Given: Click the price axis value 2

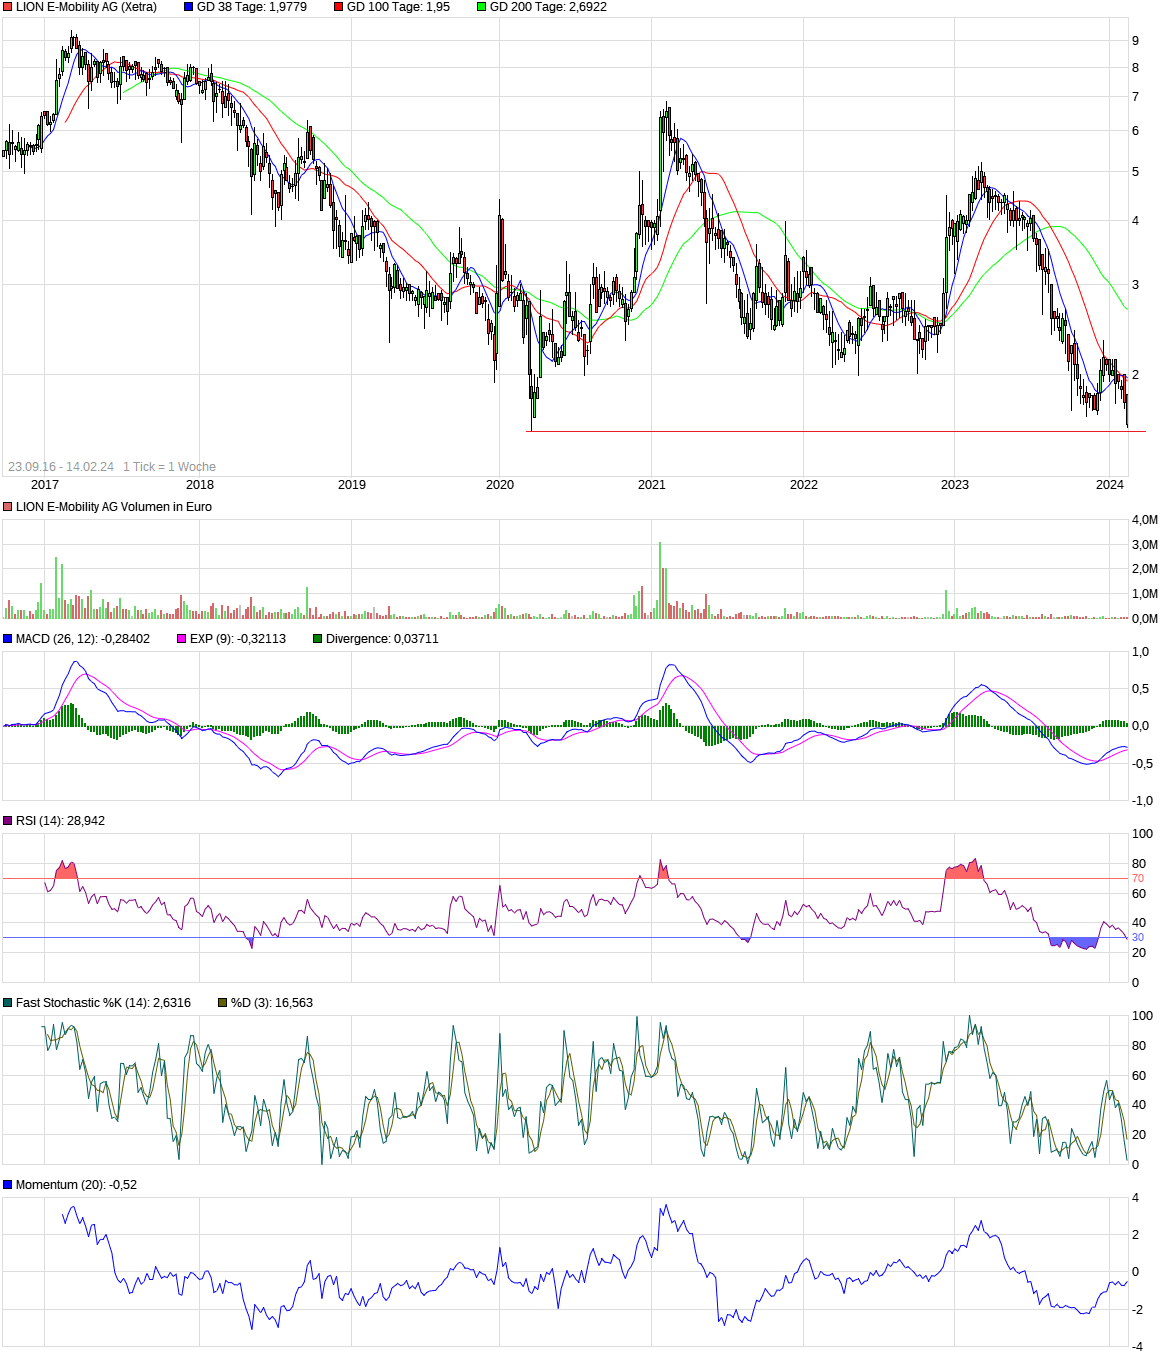Looking at the screenshot, I should pyautogui.click(x=1136, y=375).
